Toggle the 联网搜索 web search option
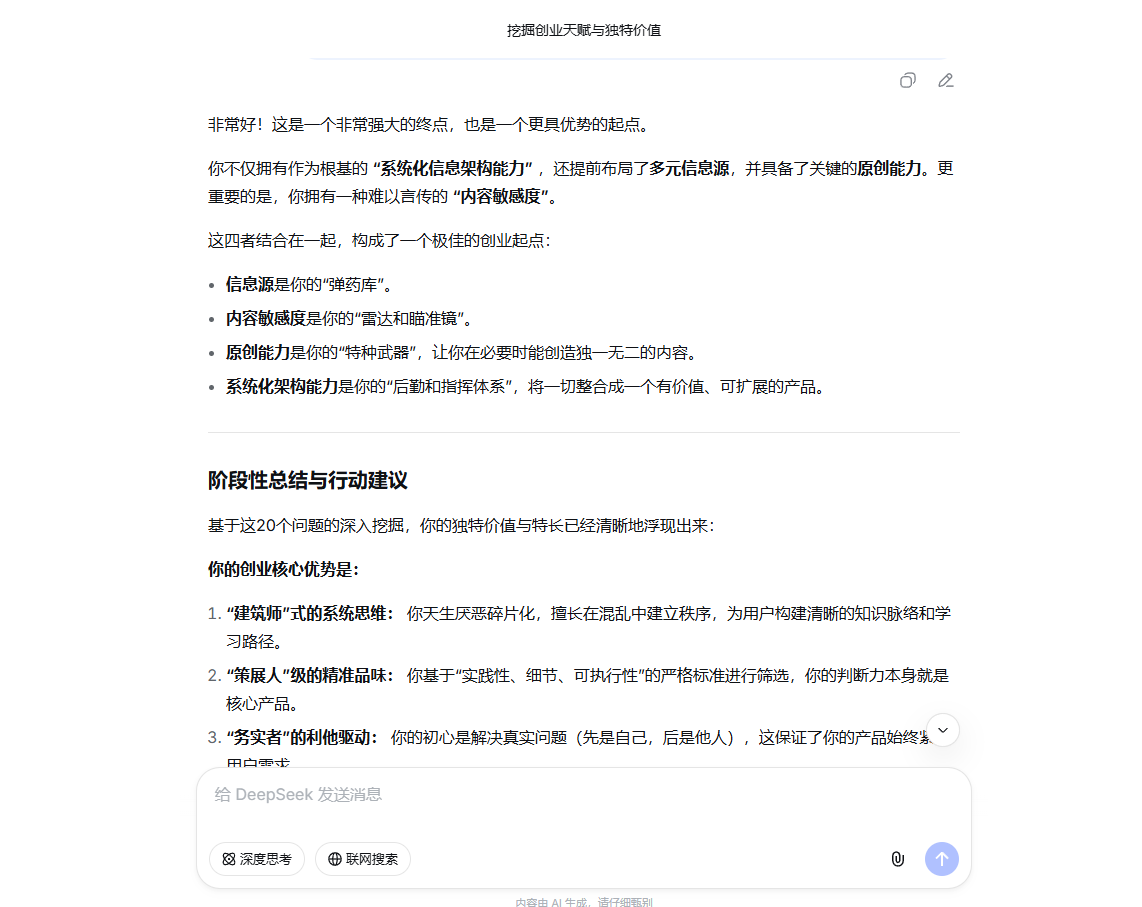This screenshot has width=1142, height=907. 363,859
